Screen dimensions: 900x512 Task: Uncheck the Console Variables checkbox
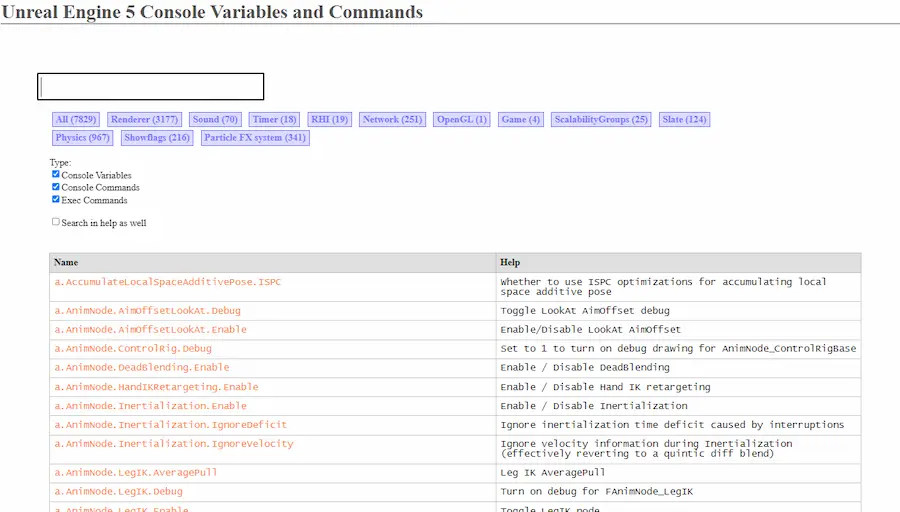pos(56,174)
